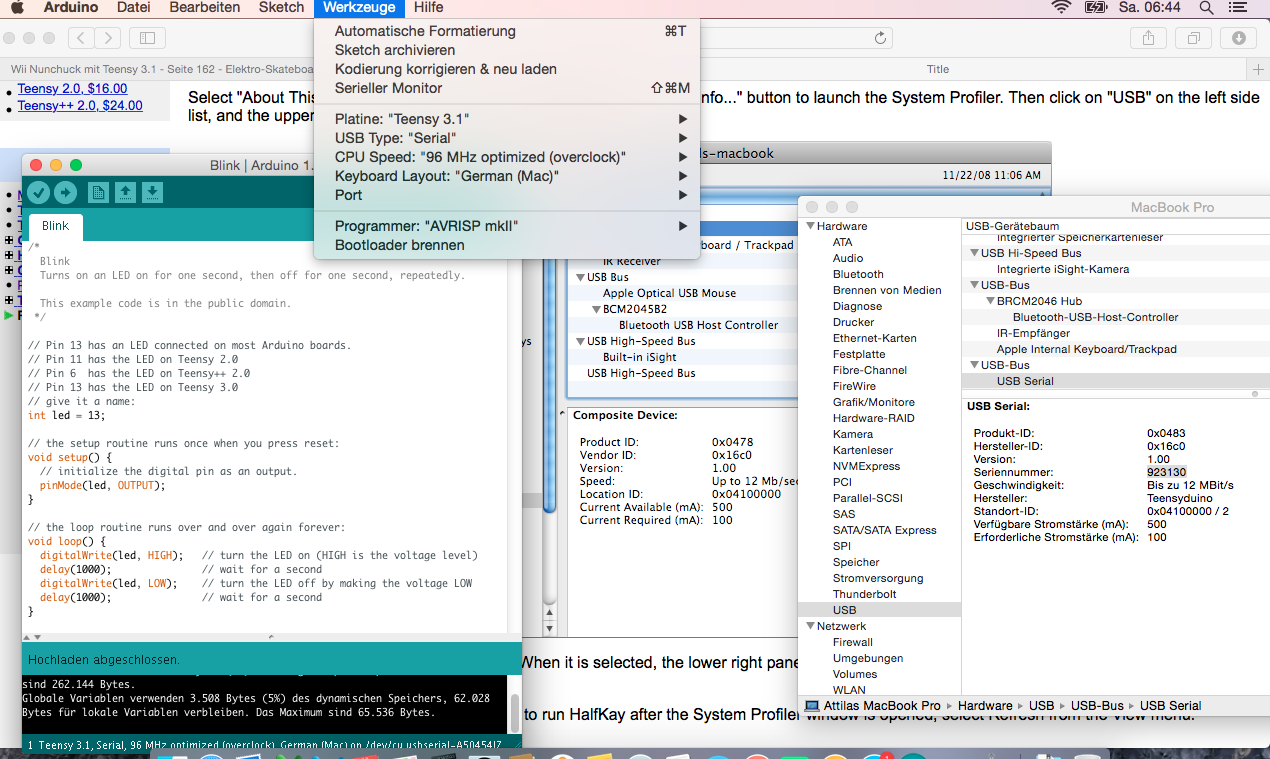The width and height of the screenshot is (1270, 759).
Task: Open the Hilfe menu
Action: coord(428,8)
